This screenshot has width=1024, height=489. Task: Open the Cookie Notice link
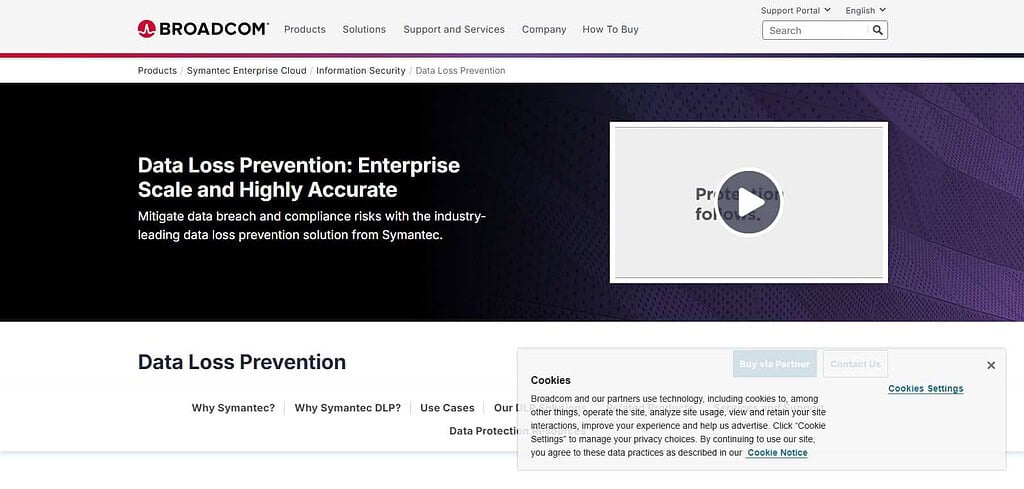pyautogui.click(x=777, y=452)
